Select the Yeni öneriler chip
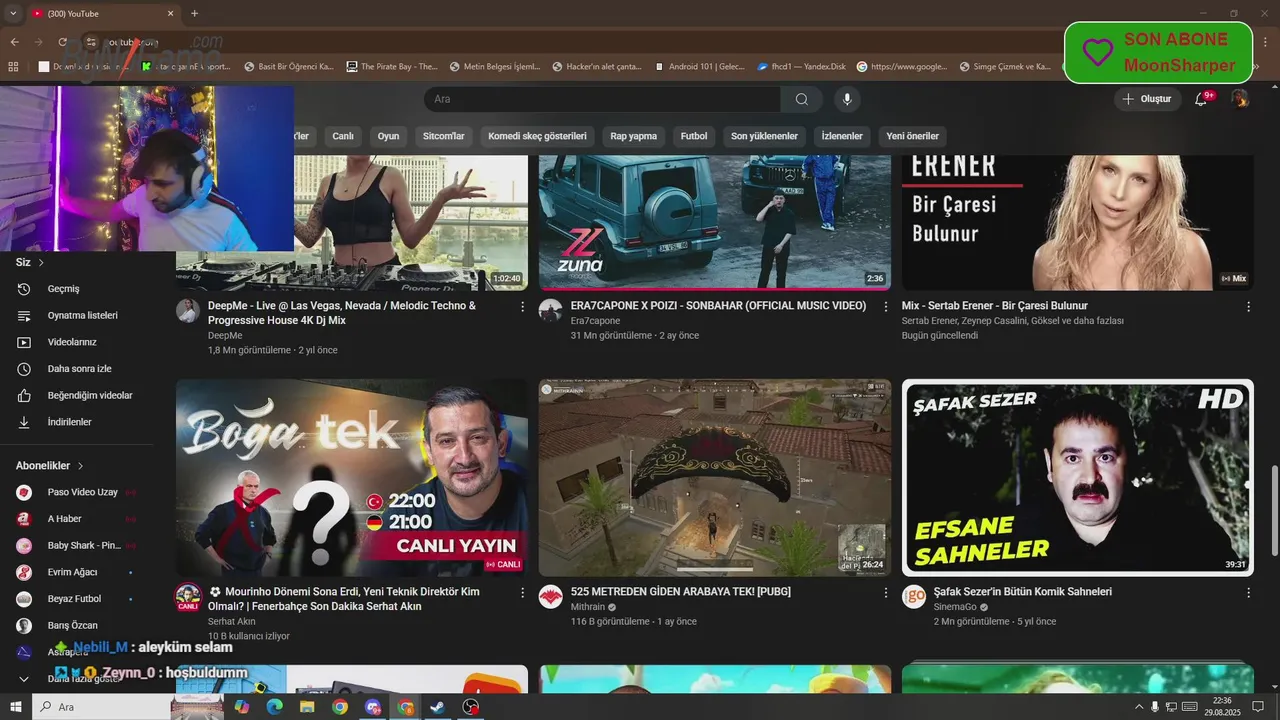This screenshot has width=1280, height=720. (912, 136)
